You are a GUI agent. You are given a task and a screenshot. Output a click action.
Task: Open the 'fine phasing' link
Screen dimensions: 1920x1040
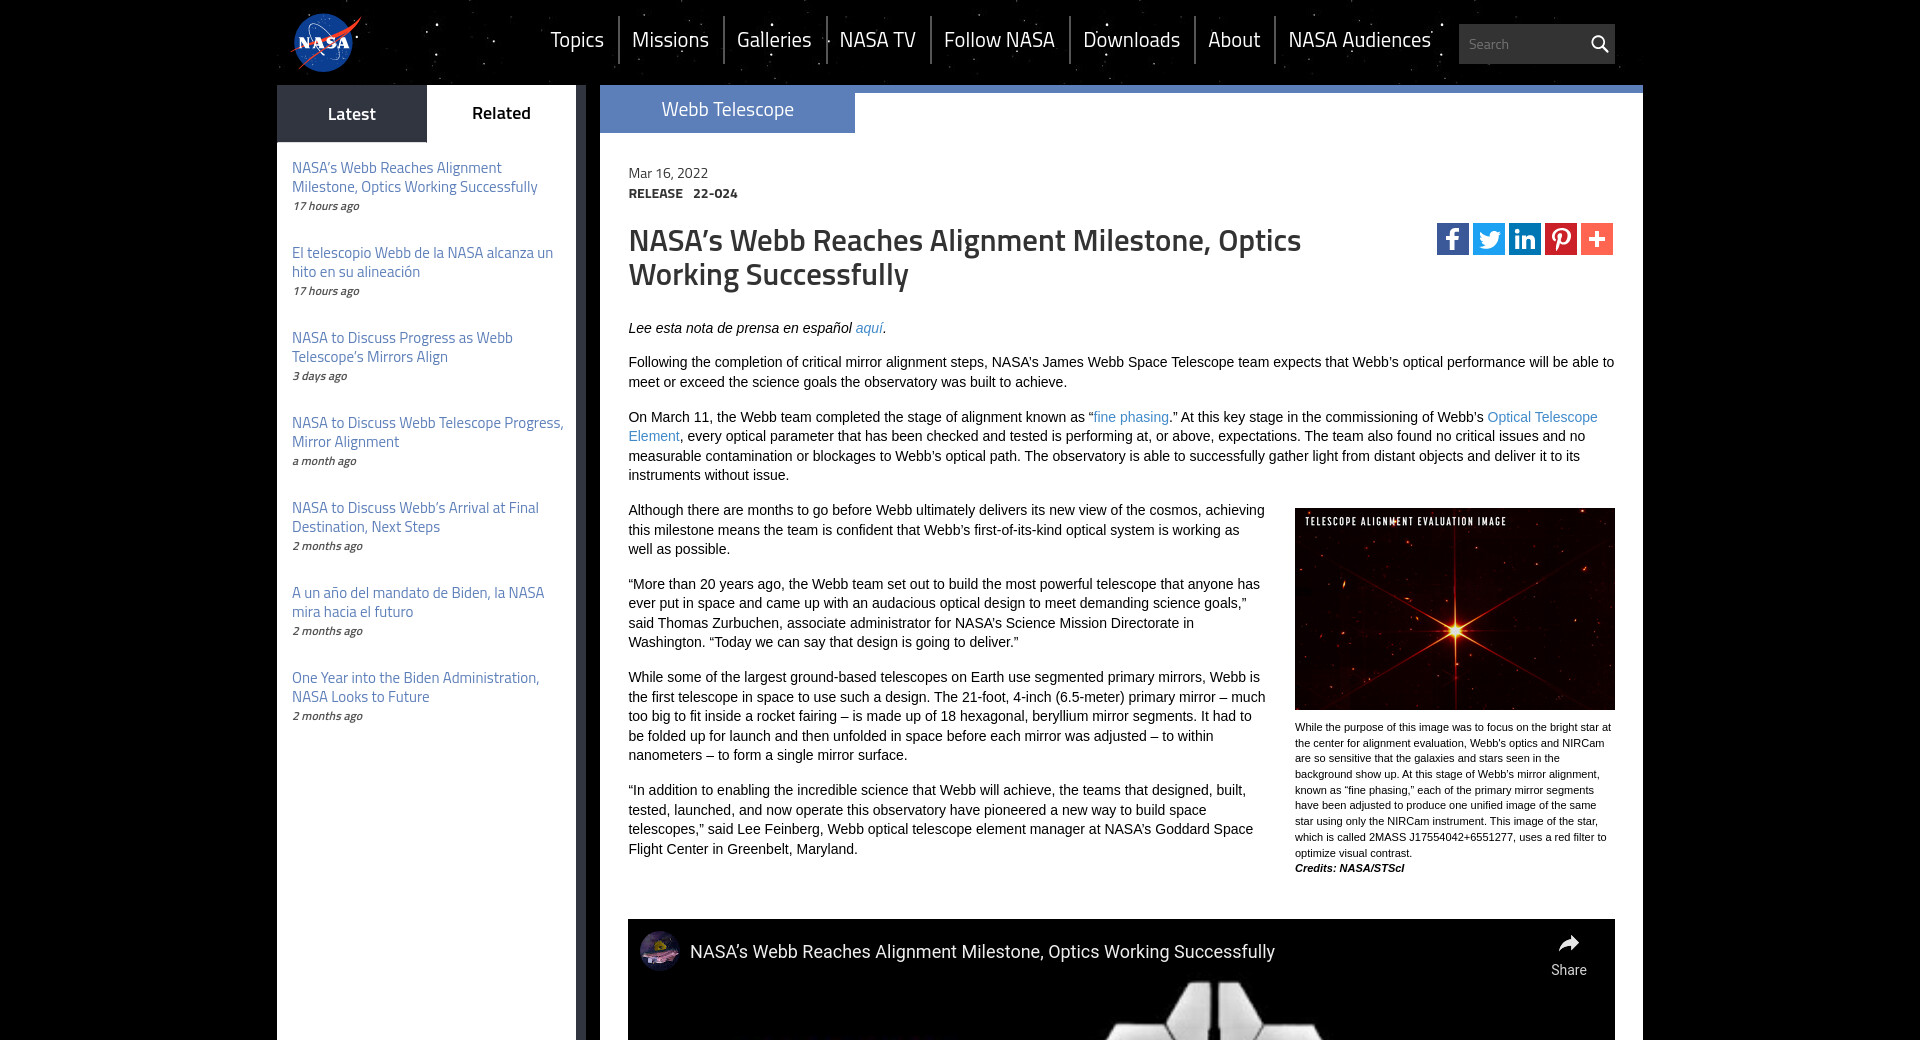click(1130, 417)
